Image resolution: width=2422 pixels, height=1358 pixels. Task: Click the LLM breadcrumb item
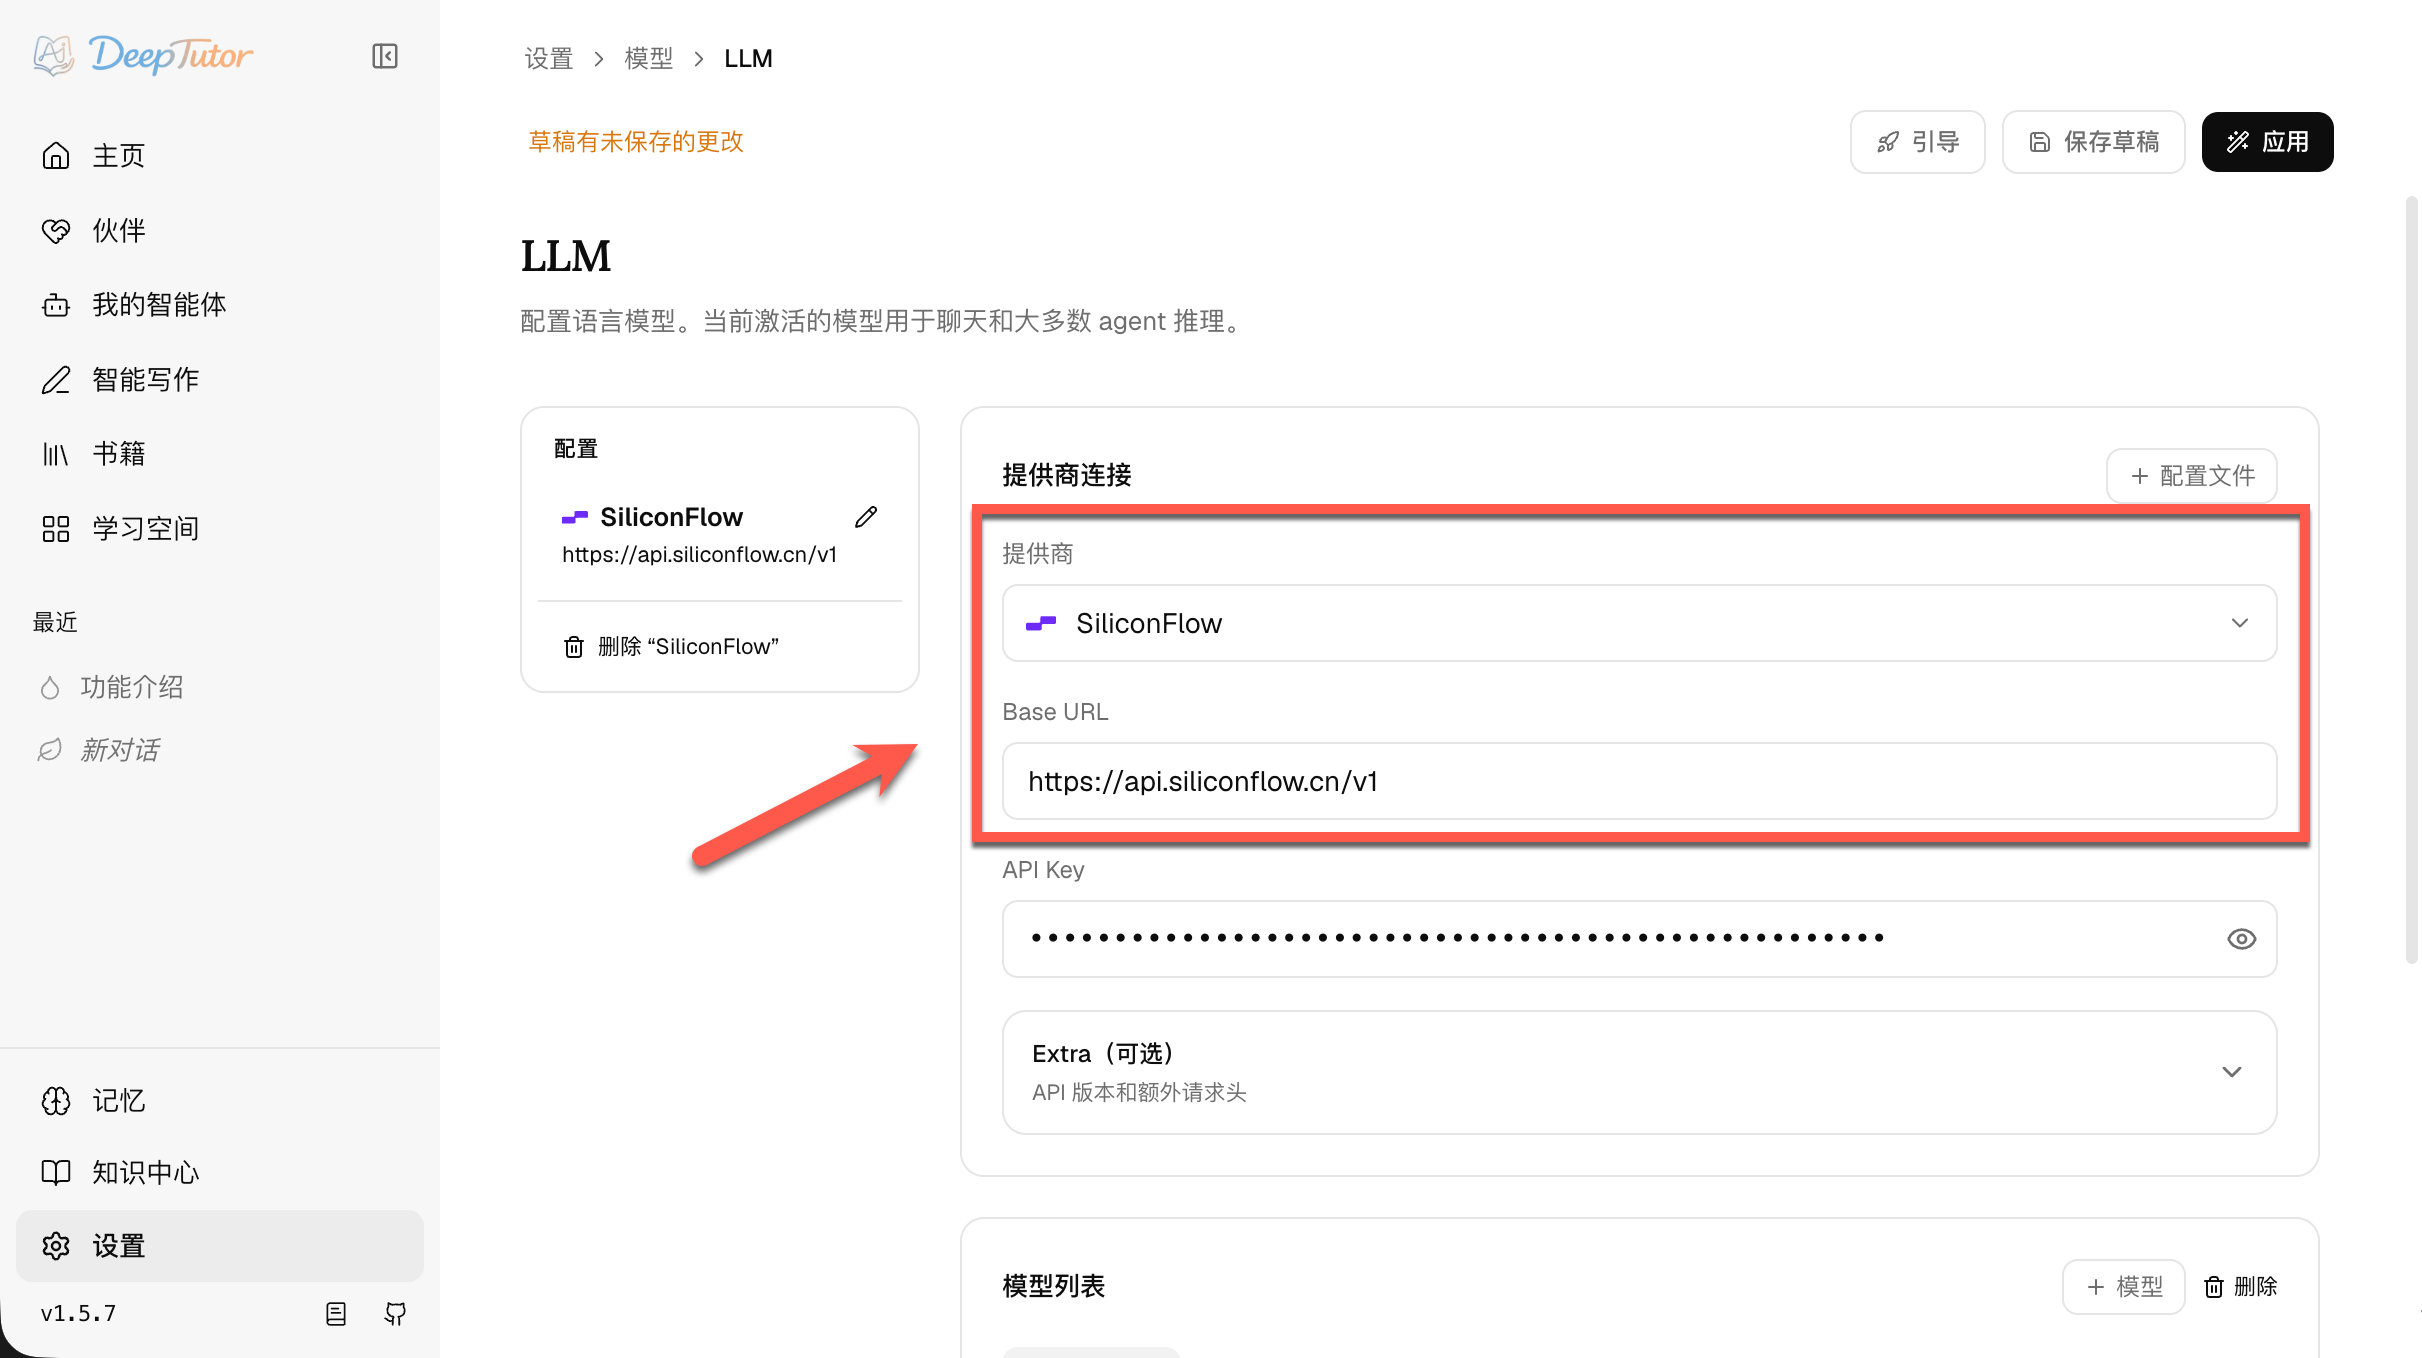748,58
